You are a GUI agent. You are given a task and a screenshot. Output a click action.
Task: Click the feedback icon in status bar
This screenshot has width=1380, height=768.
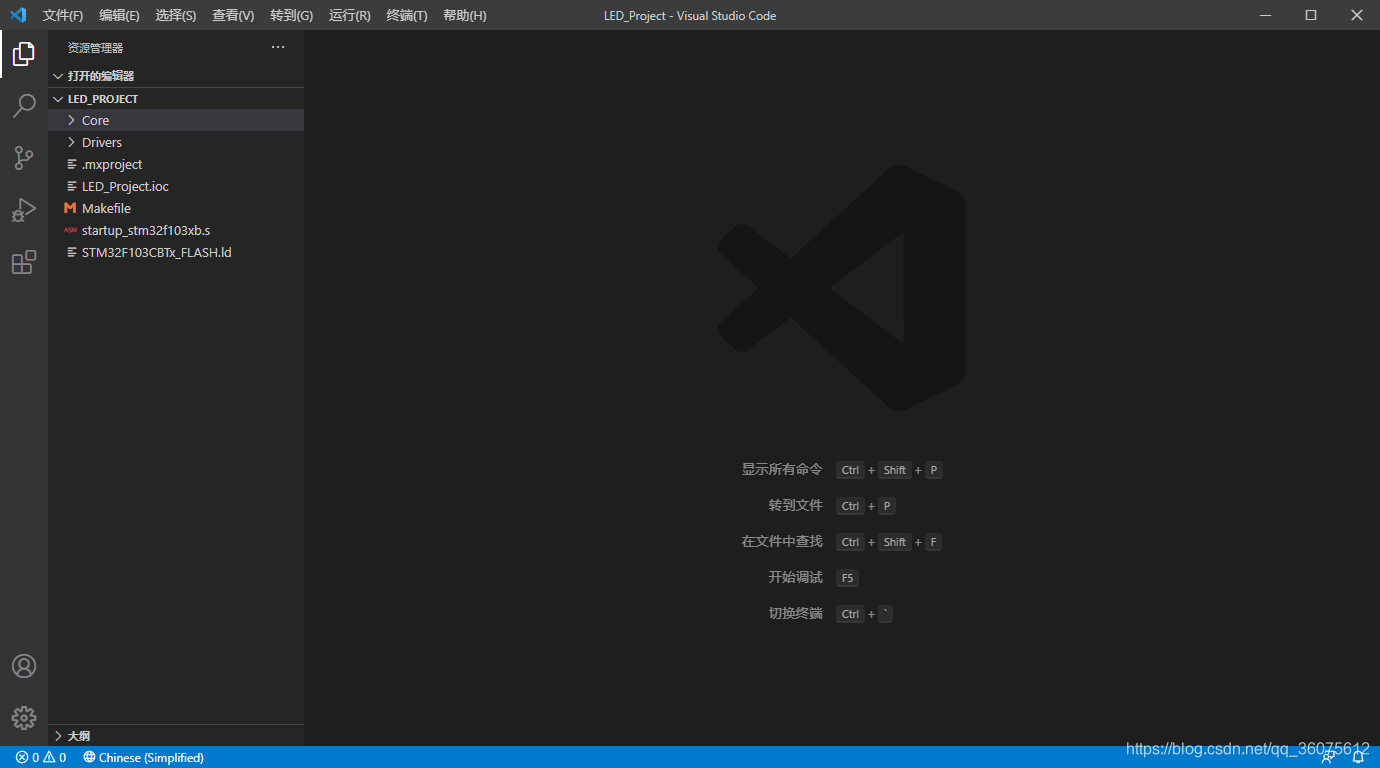[x=1328, y=757]
